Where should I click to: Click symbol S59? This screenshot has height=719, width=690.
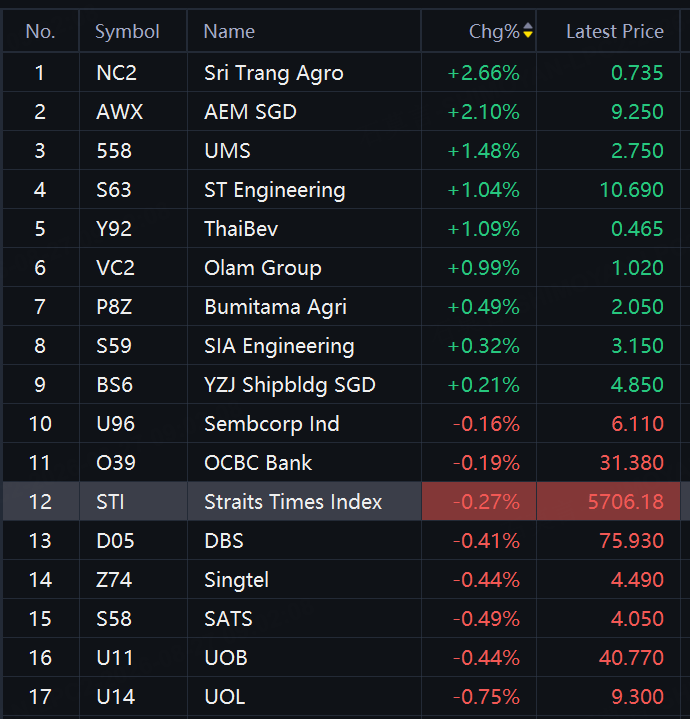(114, 346)
